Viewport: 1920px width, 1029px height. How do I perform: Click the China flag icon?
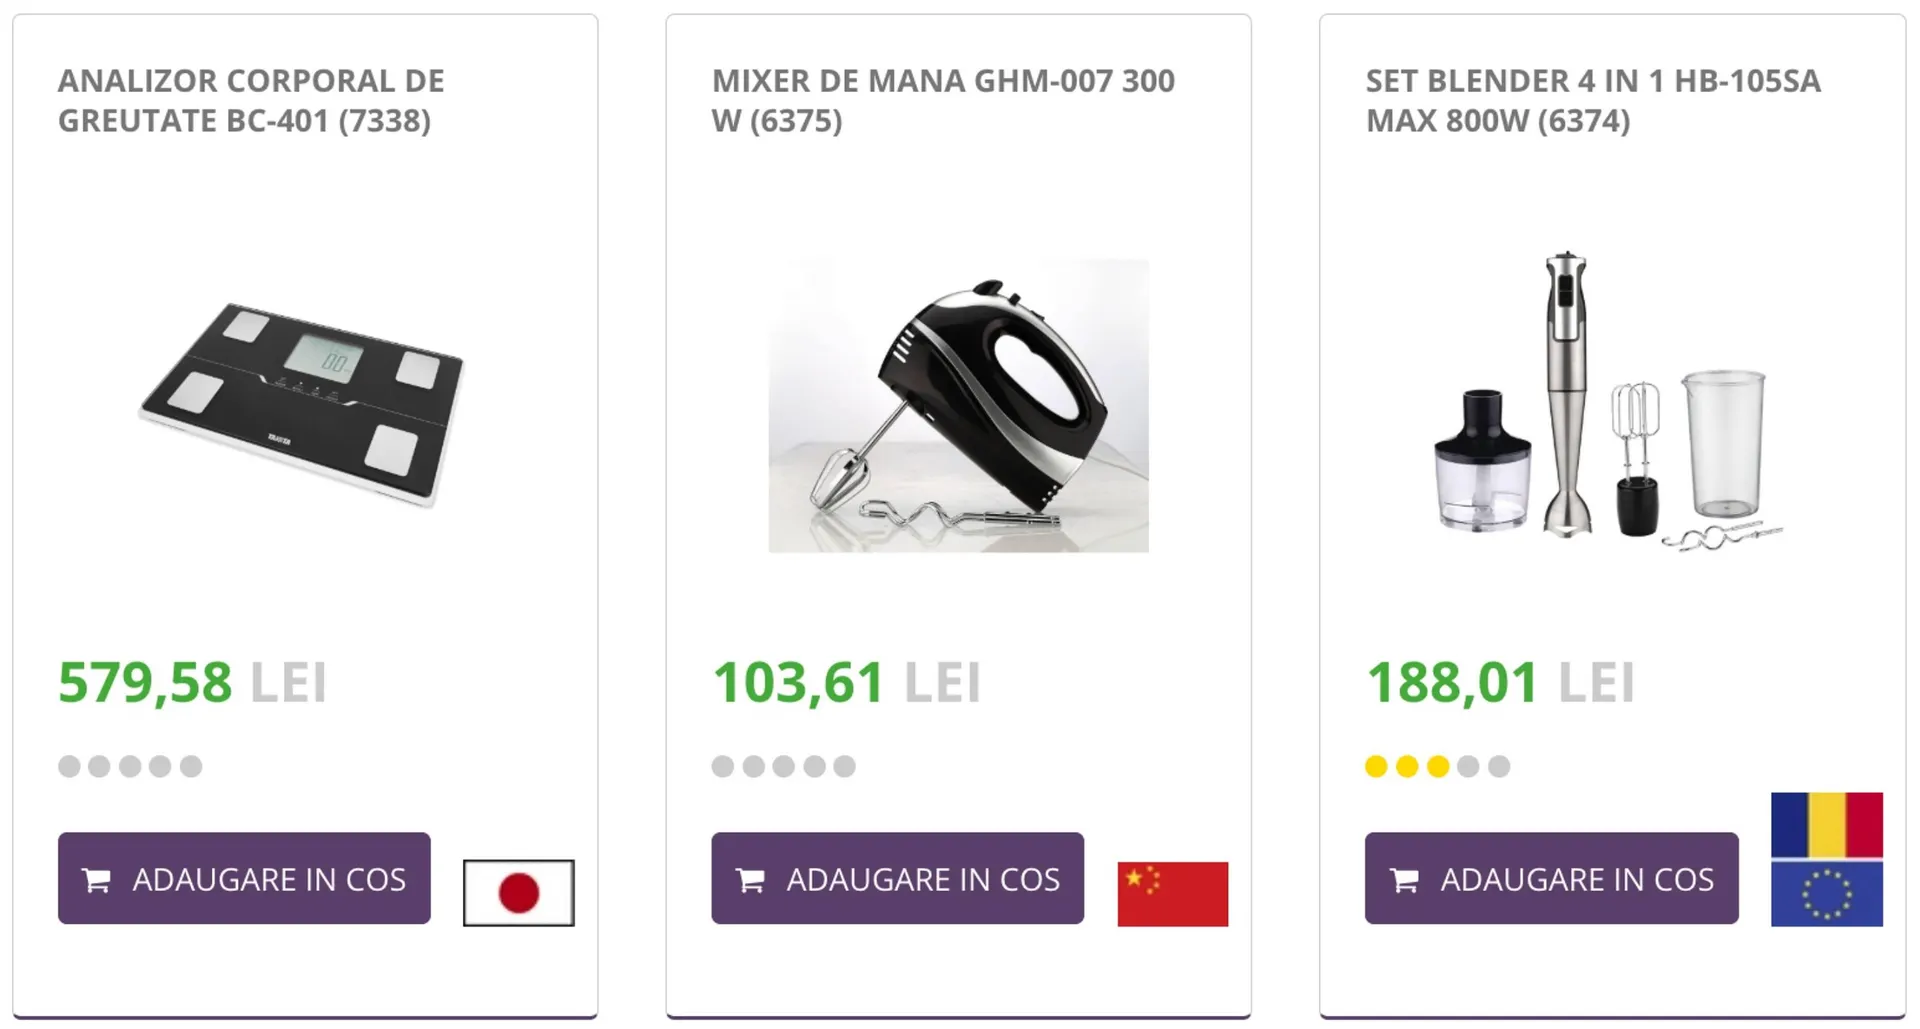[x=1172, y=893]
